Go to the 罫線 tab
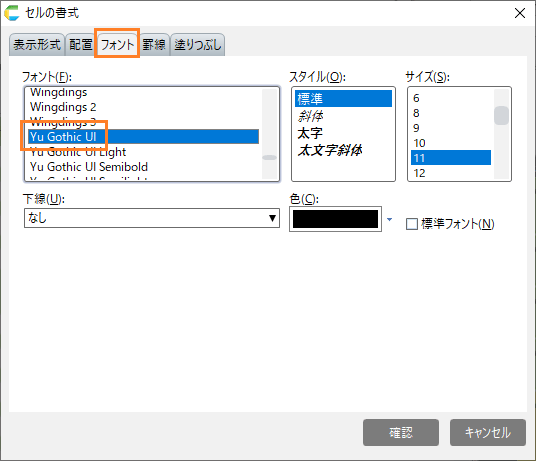The width and height of the screenshot is (536, 461). pos(154,45)
